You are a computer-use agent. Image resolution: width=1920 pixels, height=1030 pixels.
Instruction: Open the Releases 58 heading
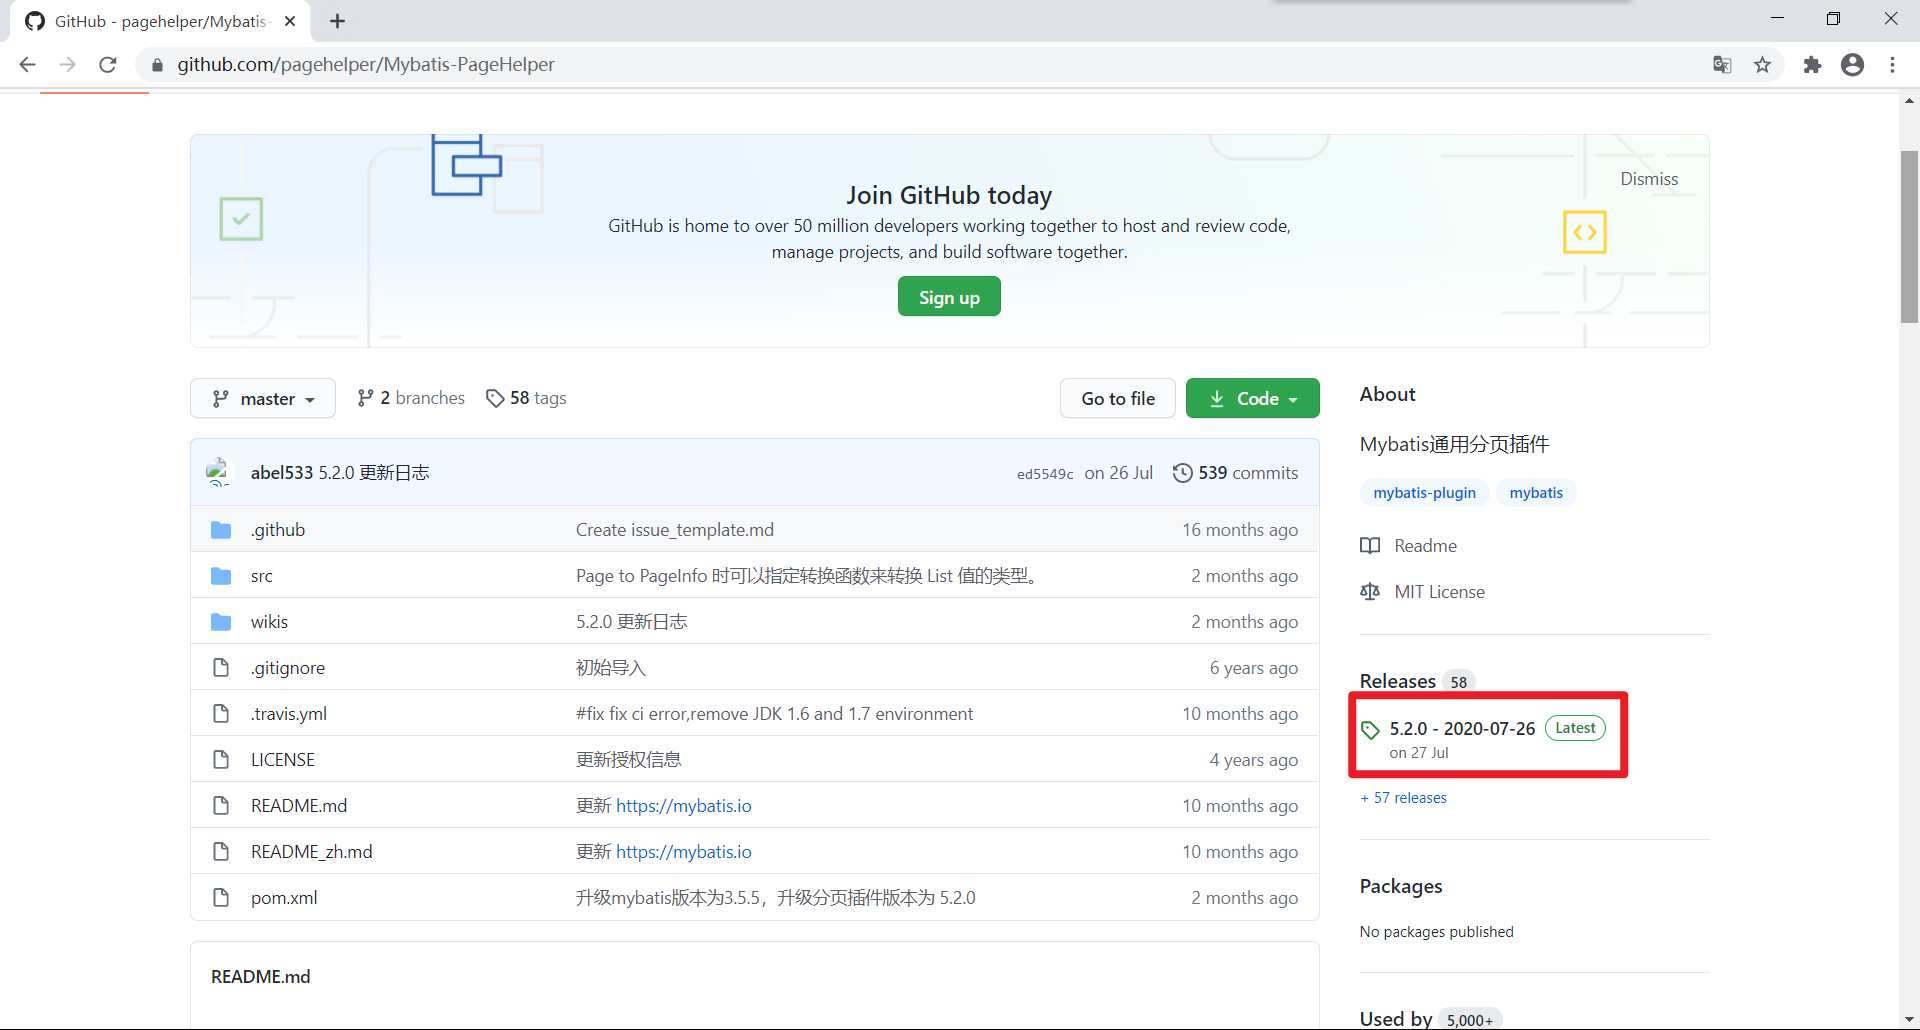coord(1416,681)
